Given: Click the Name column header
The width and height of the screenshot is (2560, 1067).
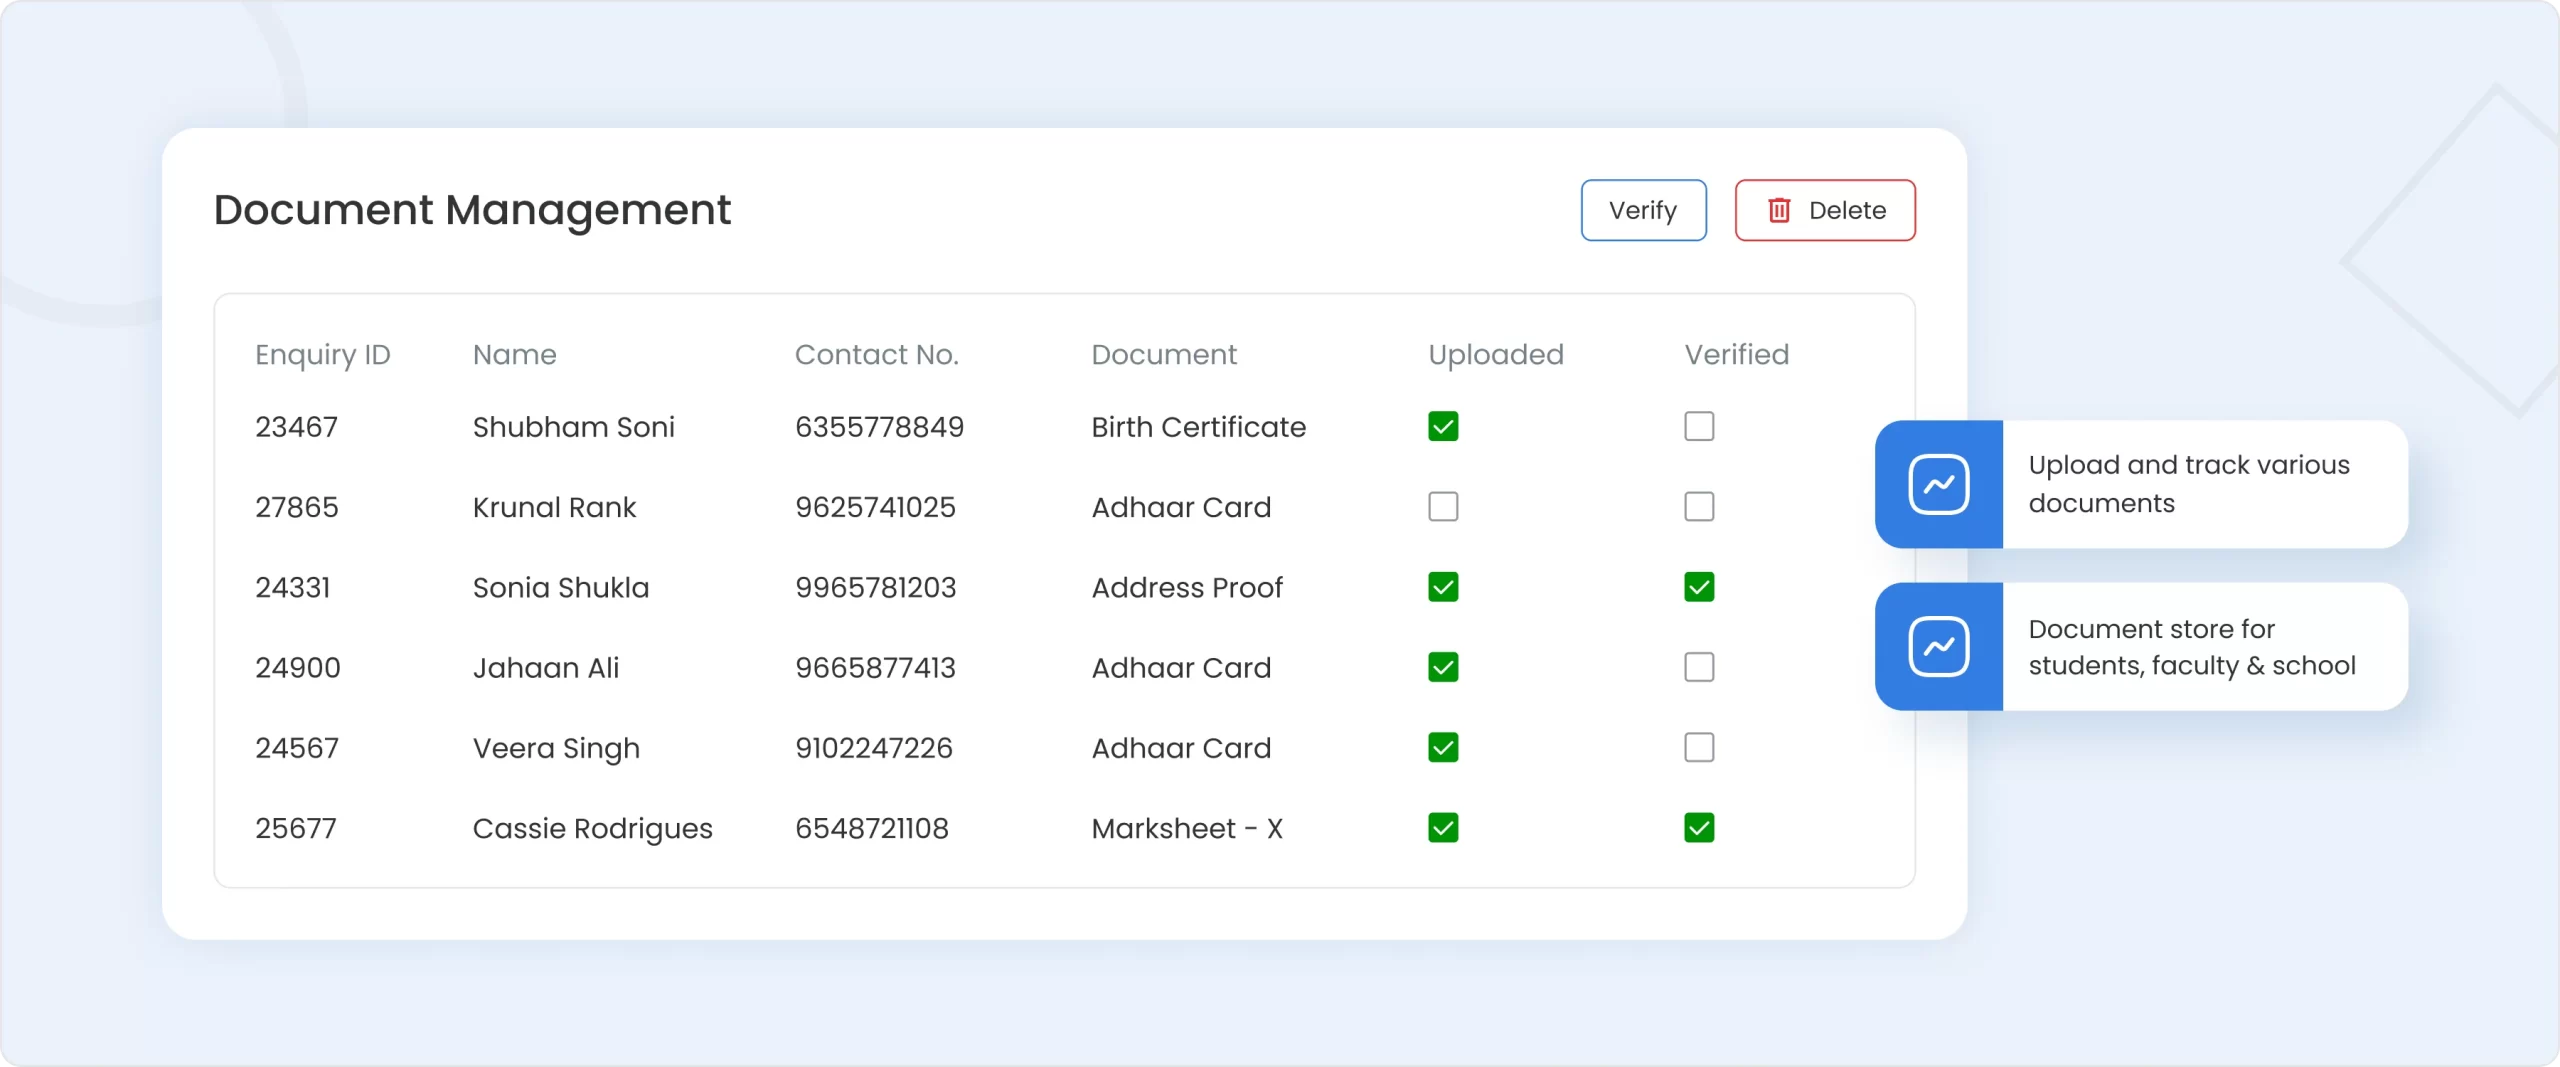Looking at the screenshot, I should coord(513,355).
